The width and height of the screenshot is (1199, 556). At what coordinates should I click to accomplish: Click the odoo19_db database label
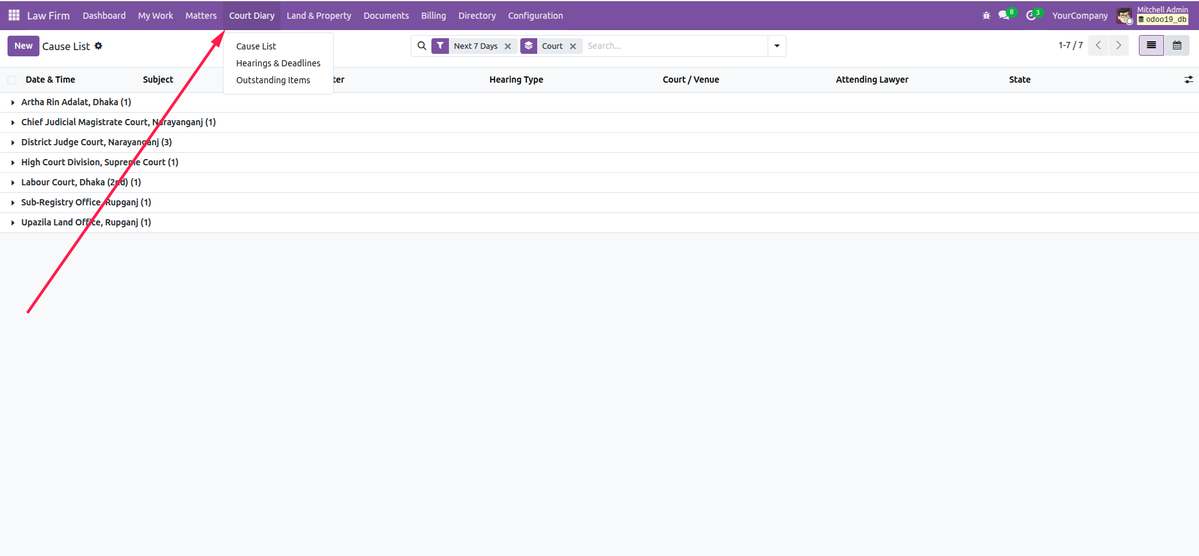pyautogui.click(x=1162, y=19)
